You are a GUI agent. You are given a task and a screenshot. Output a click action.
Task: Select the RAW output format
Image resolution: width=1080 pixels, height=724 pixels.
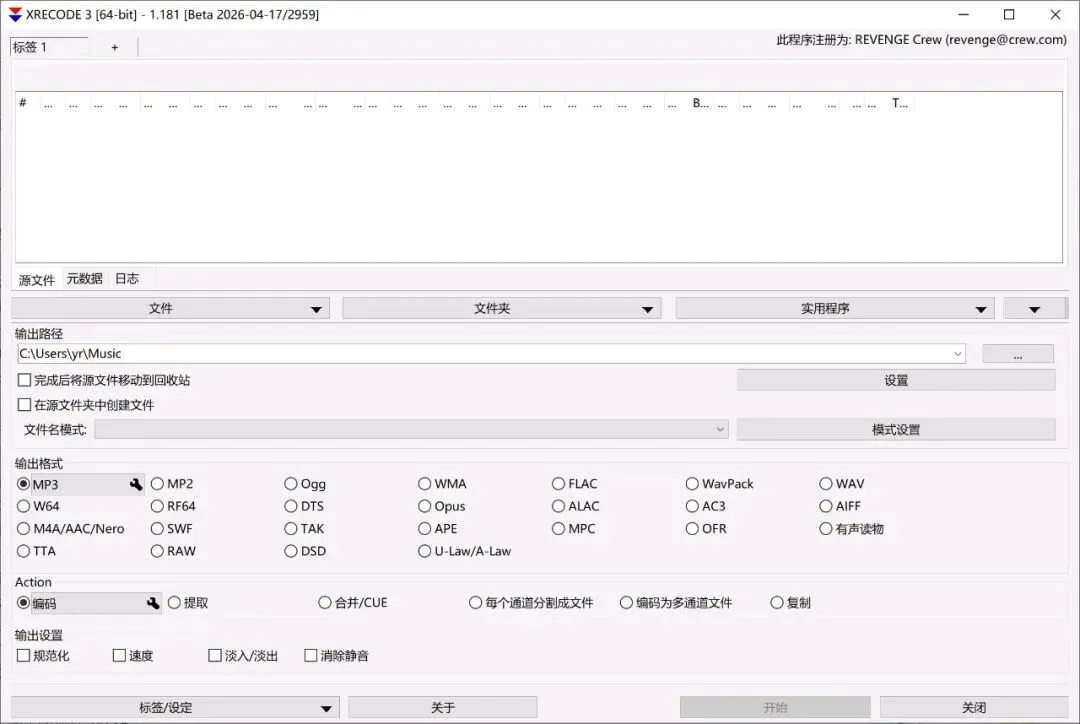173,551
